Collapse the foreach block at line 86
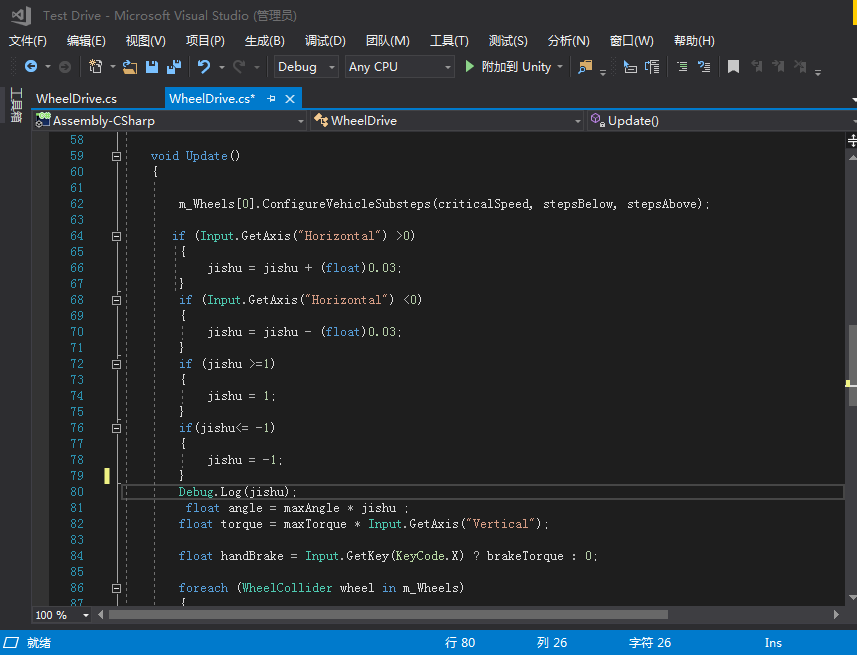Screen dimensions: 857x655 click(x=117, y=588)
